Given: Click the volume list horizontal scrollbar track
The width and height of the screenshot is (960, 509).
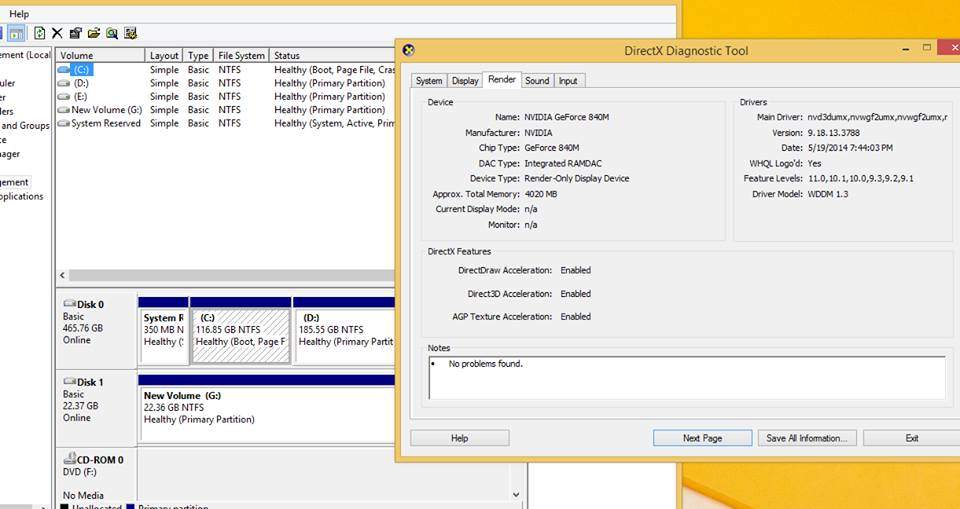Looking at the screenshot, I should click(x=233, y=276).
